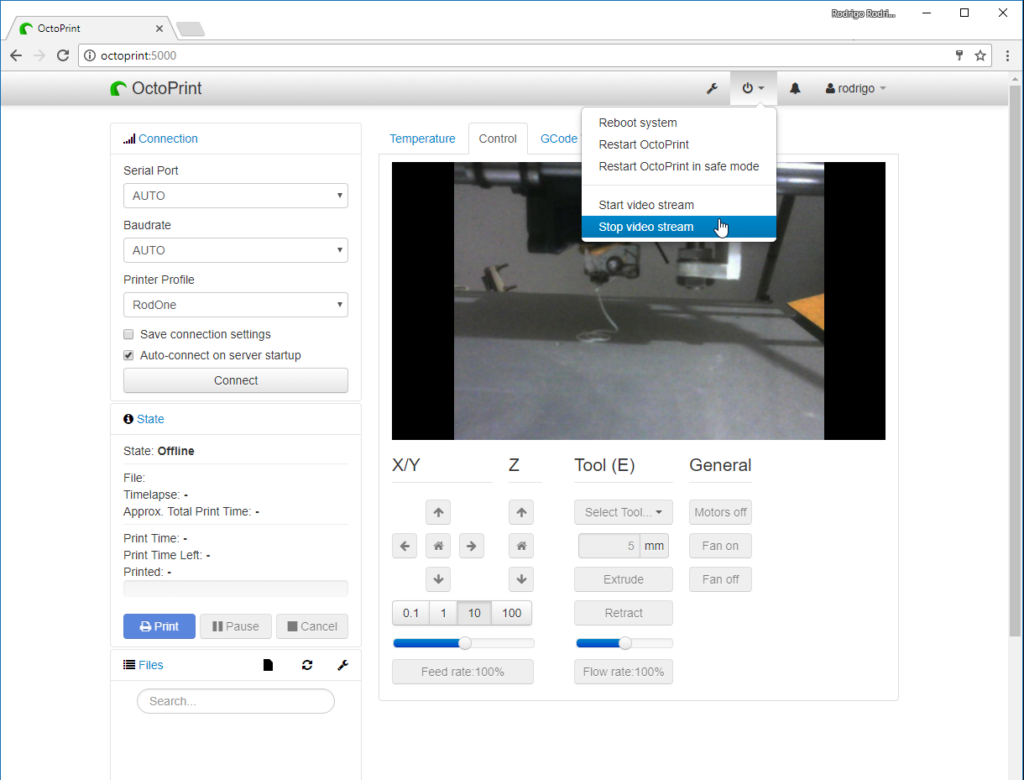1024x780 pixels.
Task: Click the Extrude button
Action: click(624, 579)
